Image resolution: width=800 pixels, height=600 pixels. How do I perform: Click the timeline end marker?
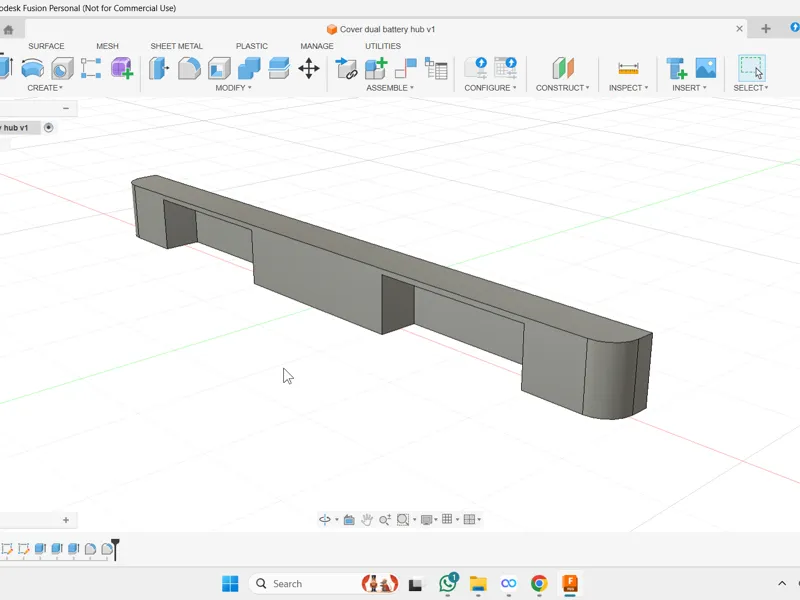pos(115,549)
